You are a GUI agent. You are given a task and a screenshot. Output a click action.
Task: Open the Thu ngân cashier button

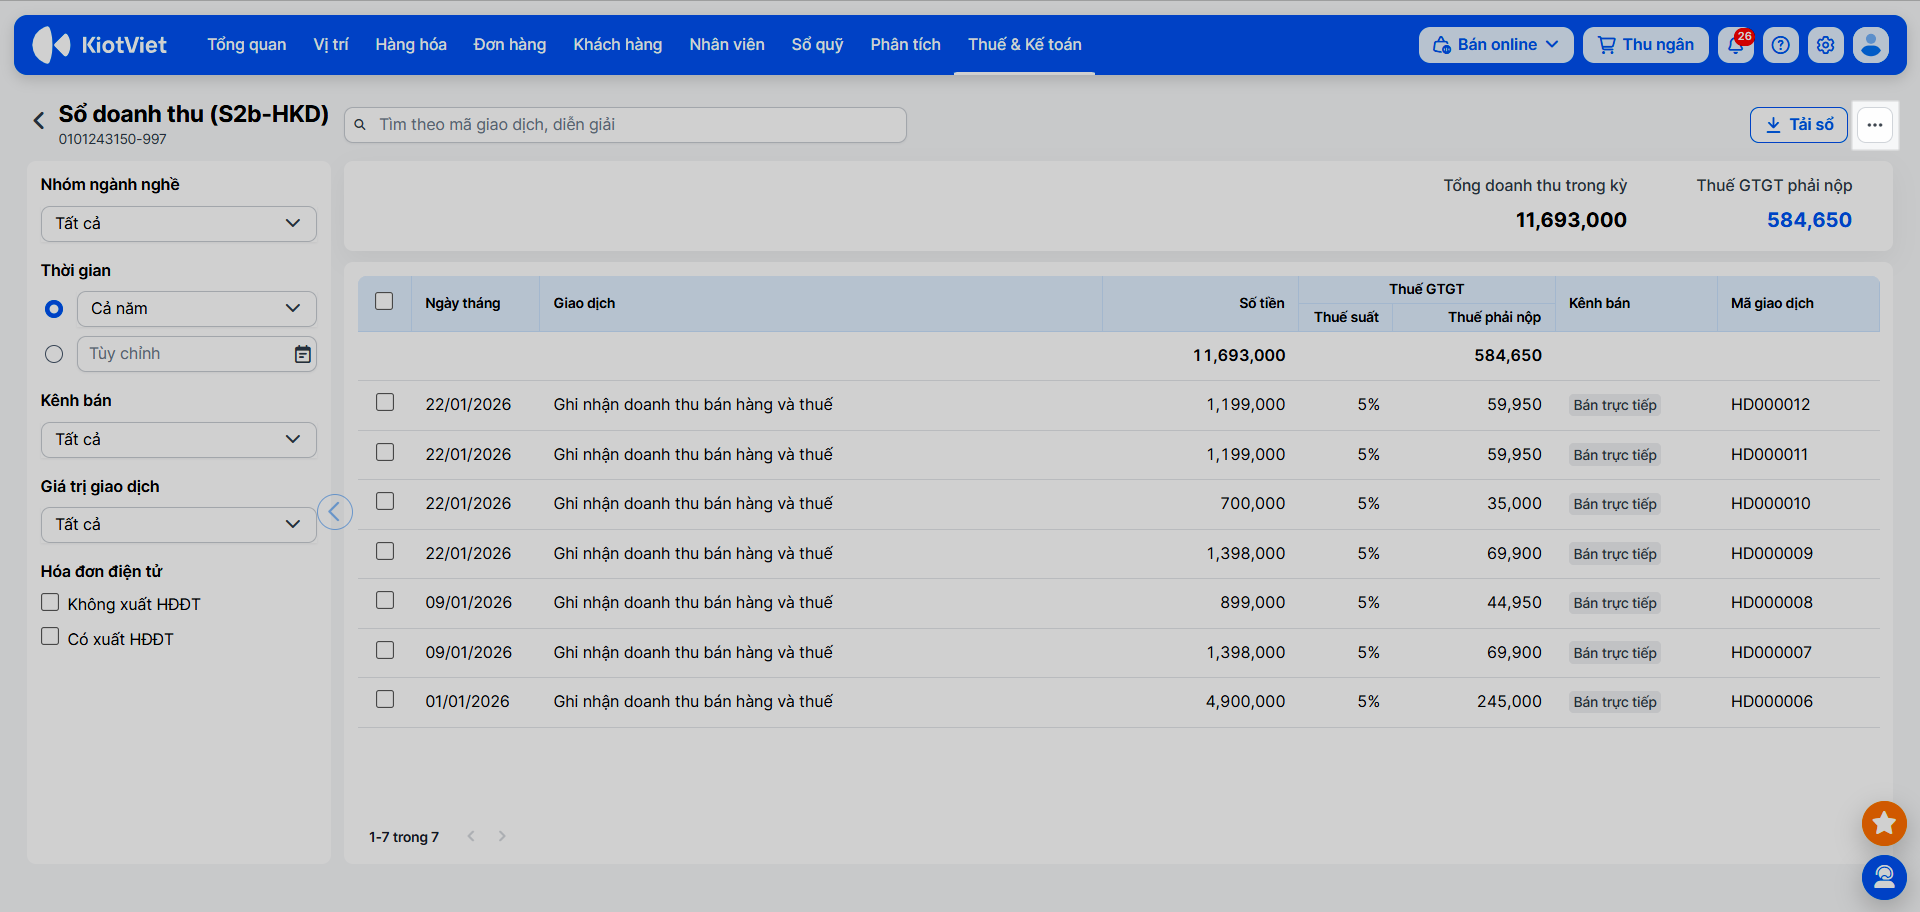(1646, 45)
